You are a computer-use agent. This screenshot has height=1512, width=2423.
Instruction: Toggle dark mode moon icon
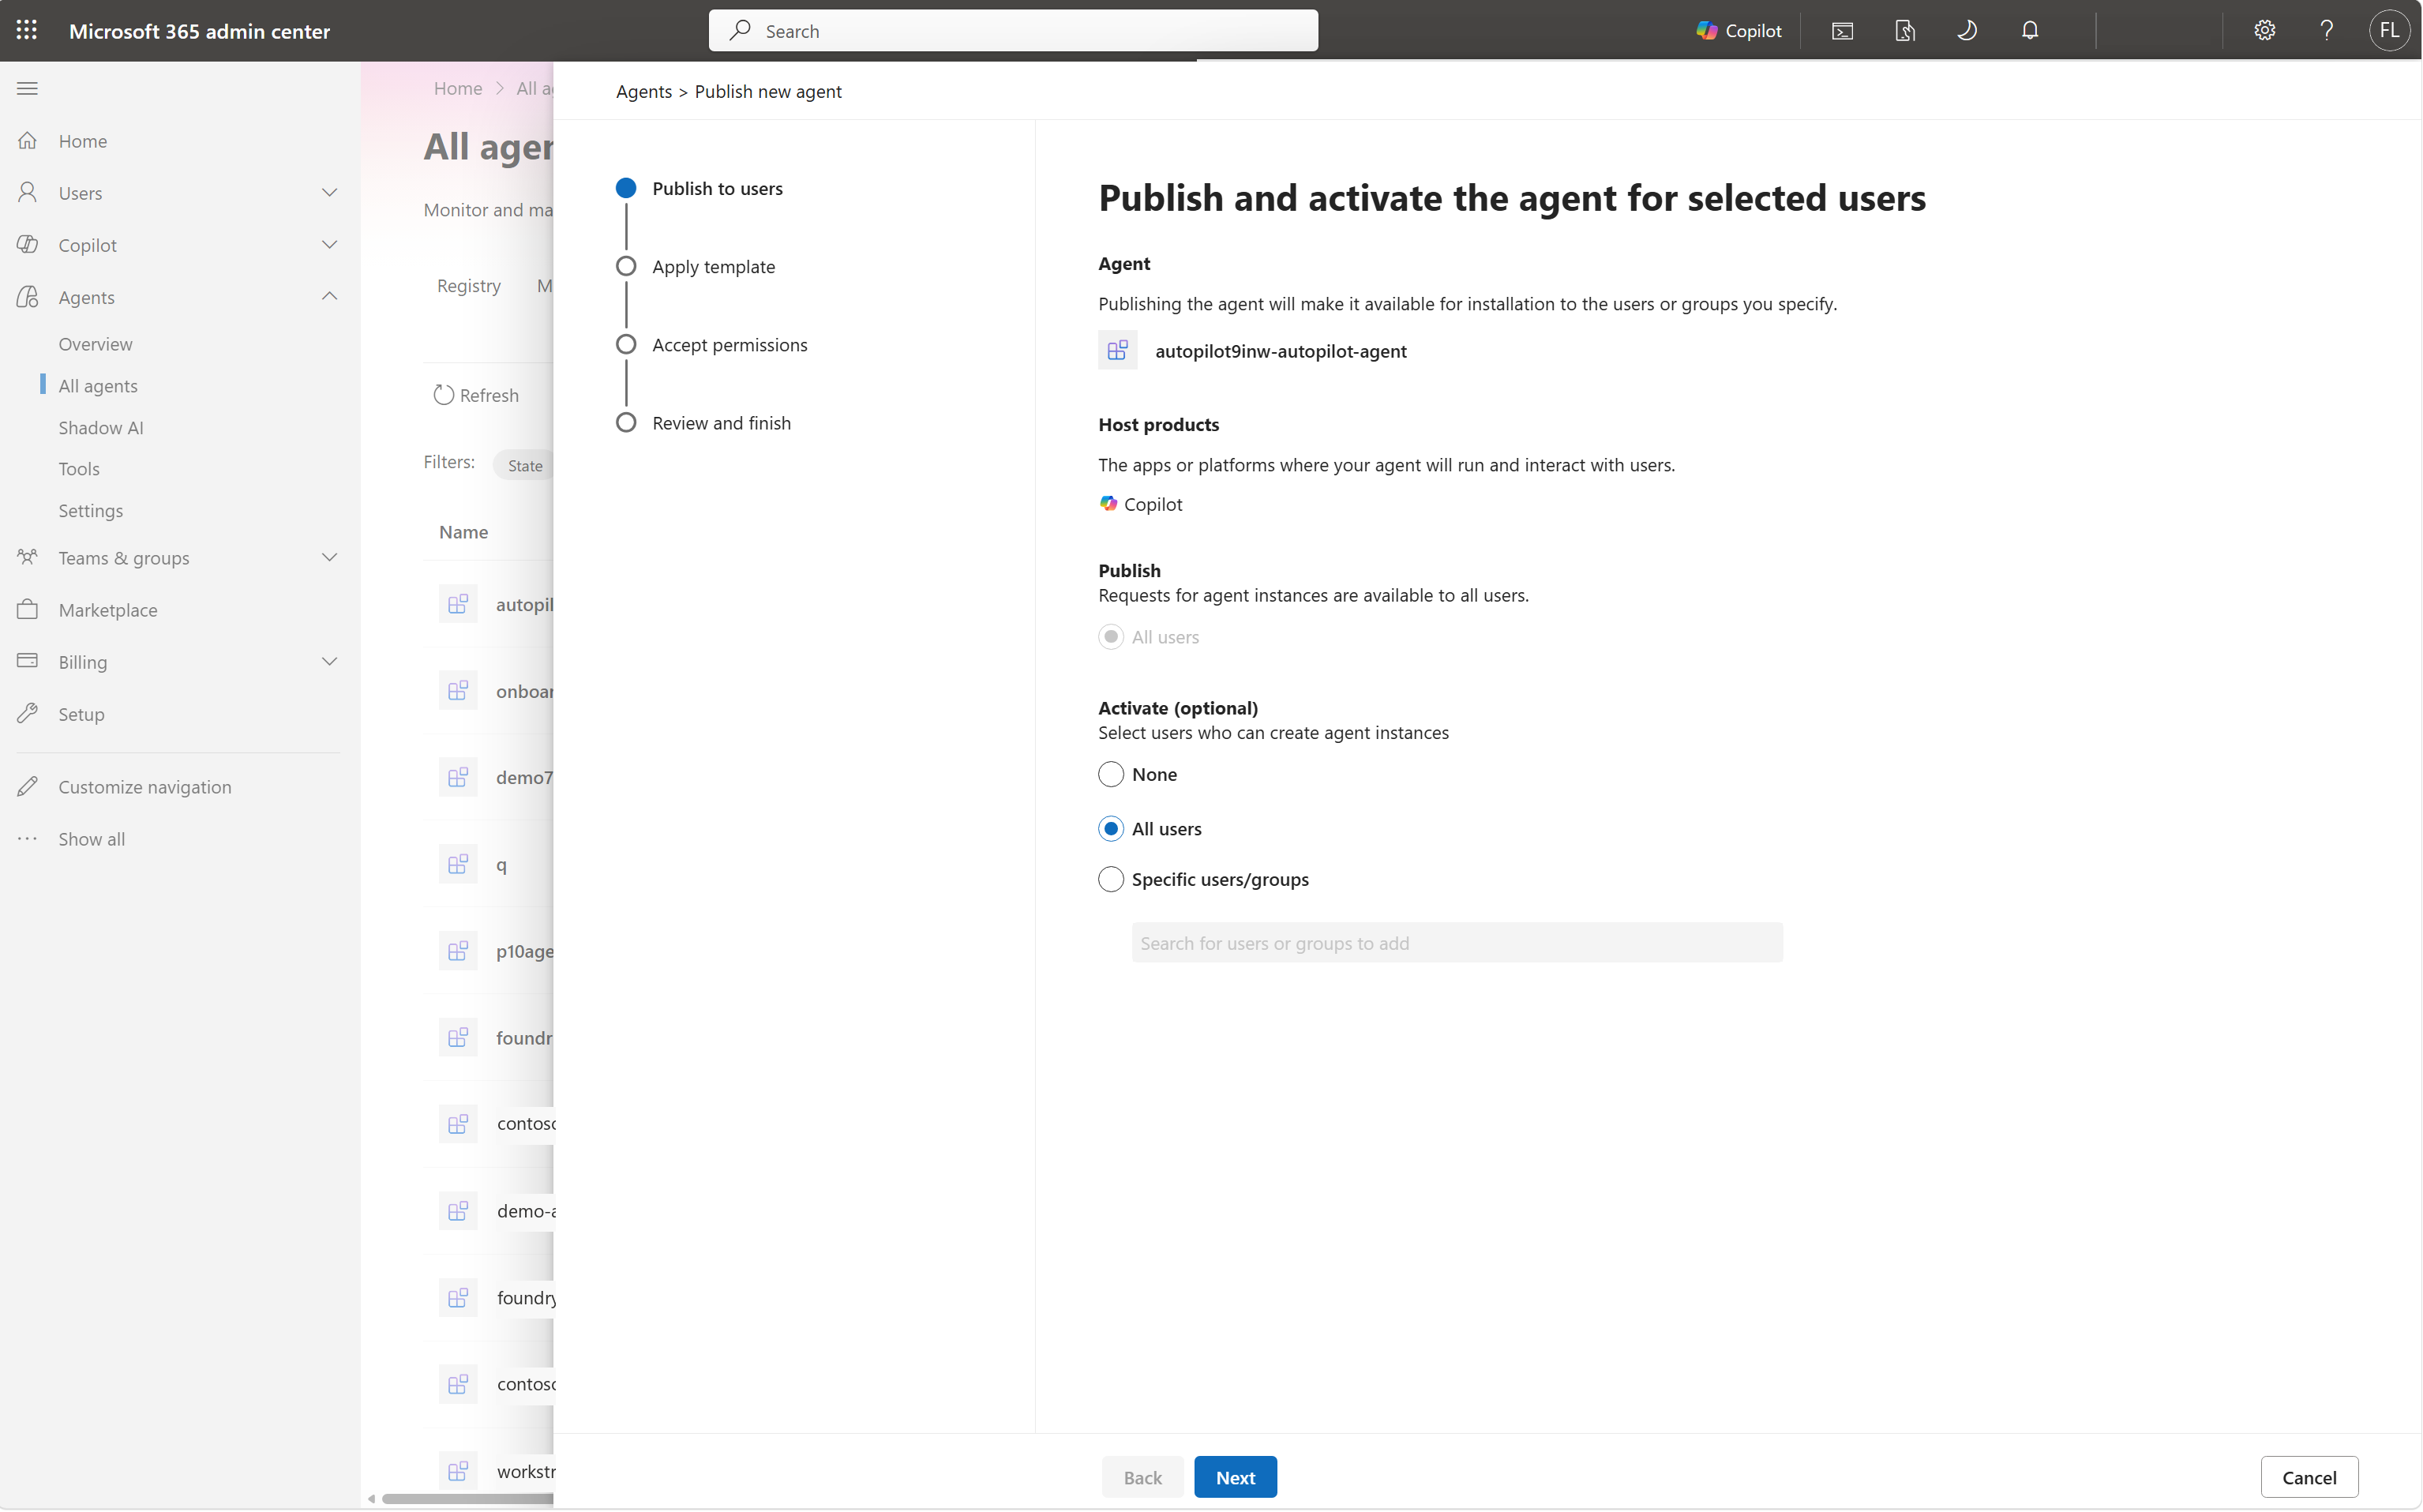coord(1966,30)
